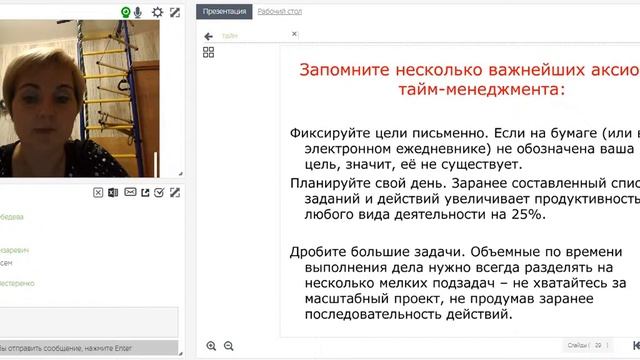The image size is (640, 360).
Task: Mute the microphone icon
Action: (138, 13)
